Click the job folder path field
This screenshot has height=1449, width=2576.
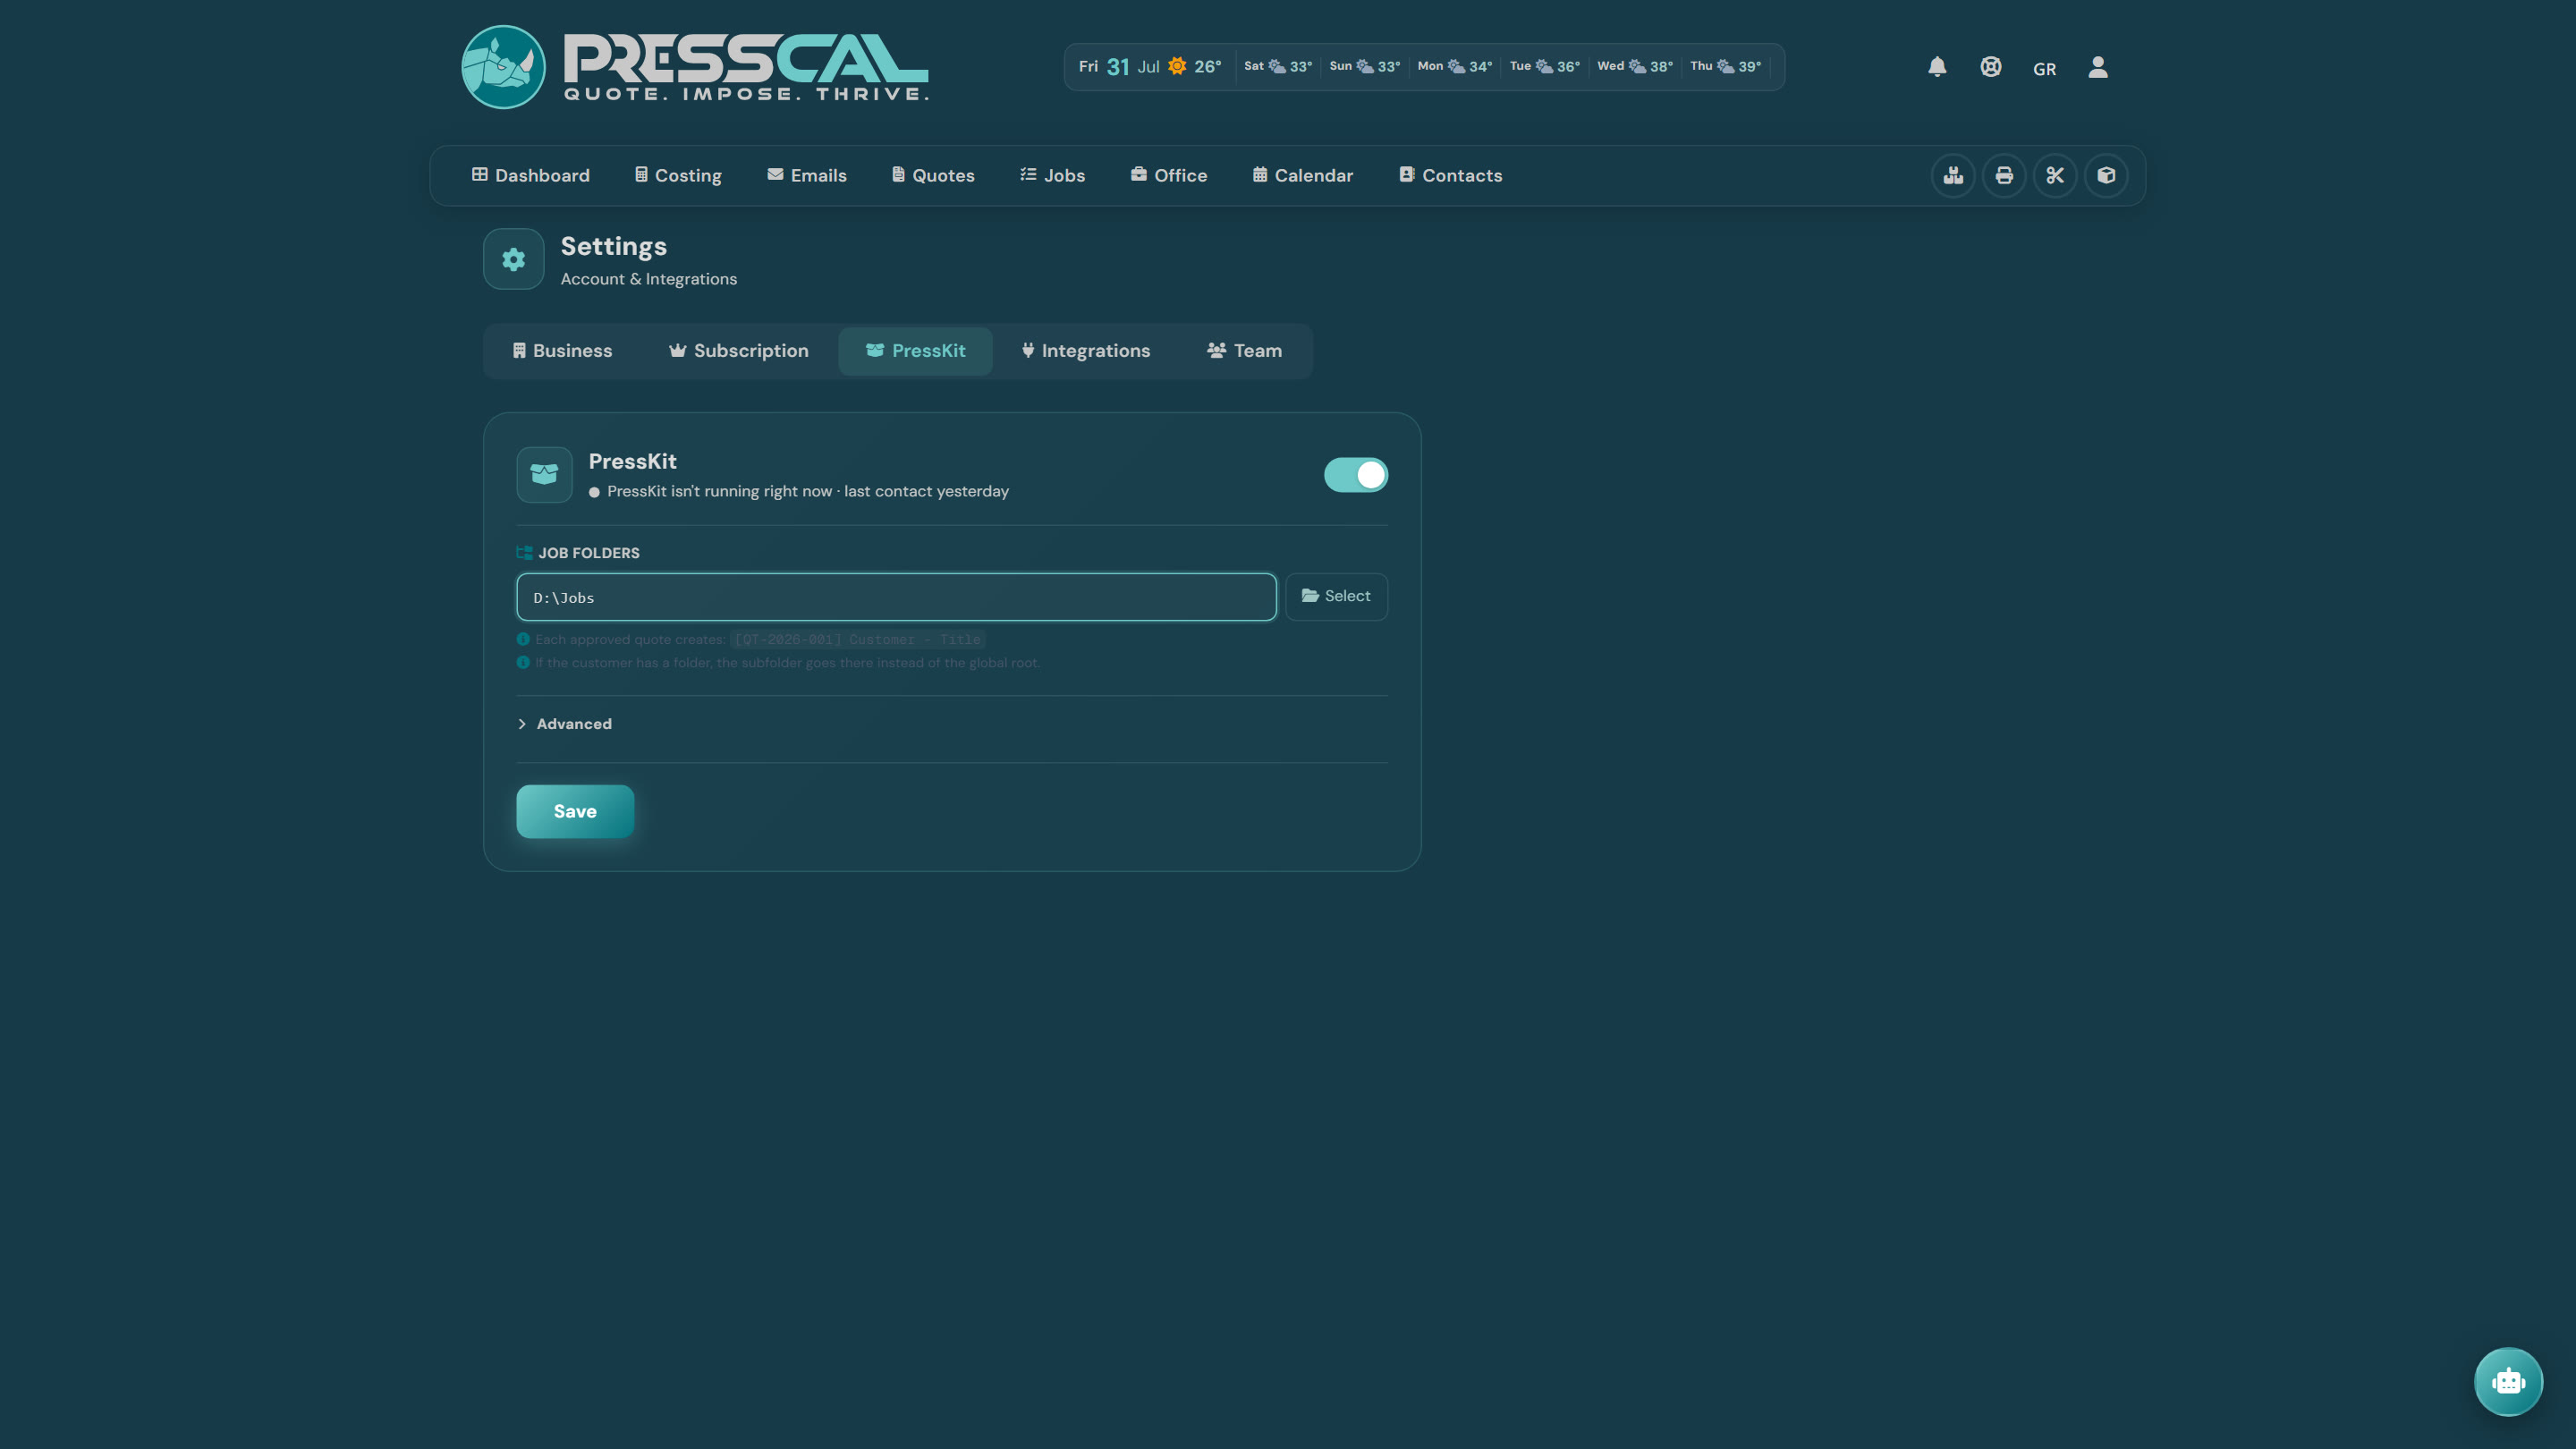point(896,597)
